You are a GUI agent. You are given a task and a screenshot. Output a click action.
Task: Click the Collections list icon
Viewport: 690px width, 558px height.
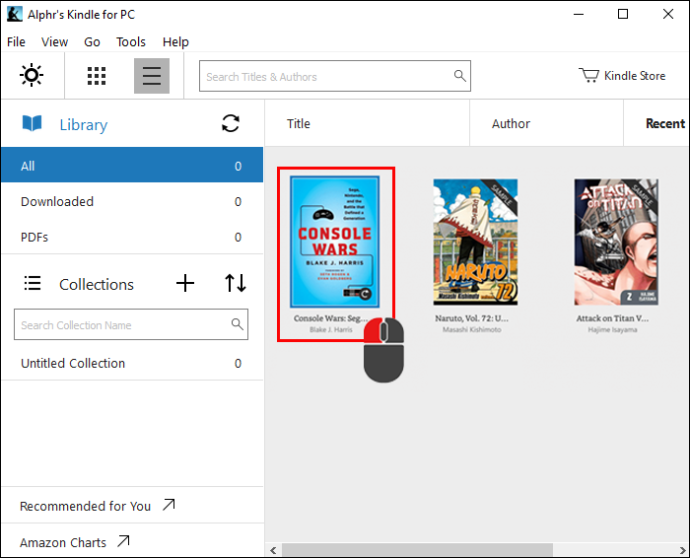(32, 283)
